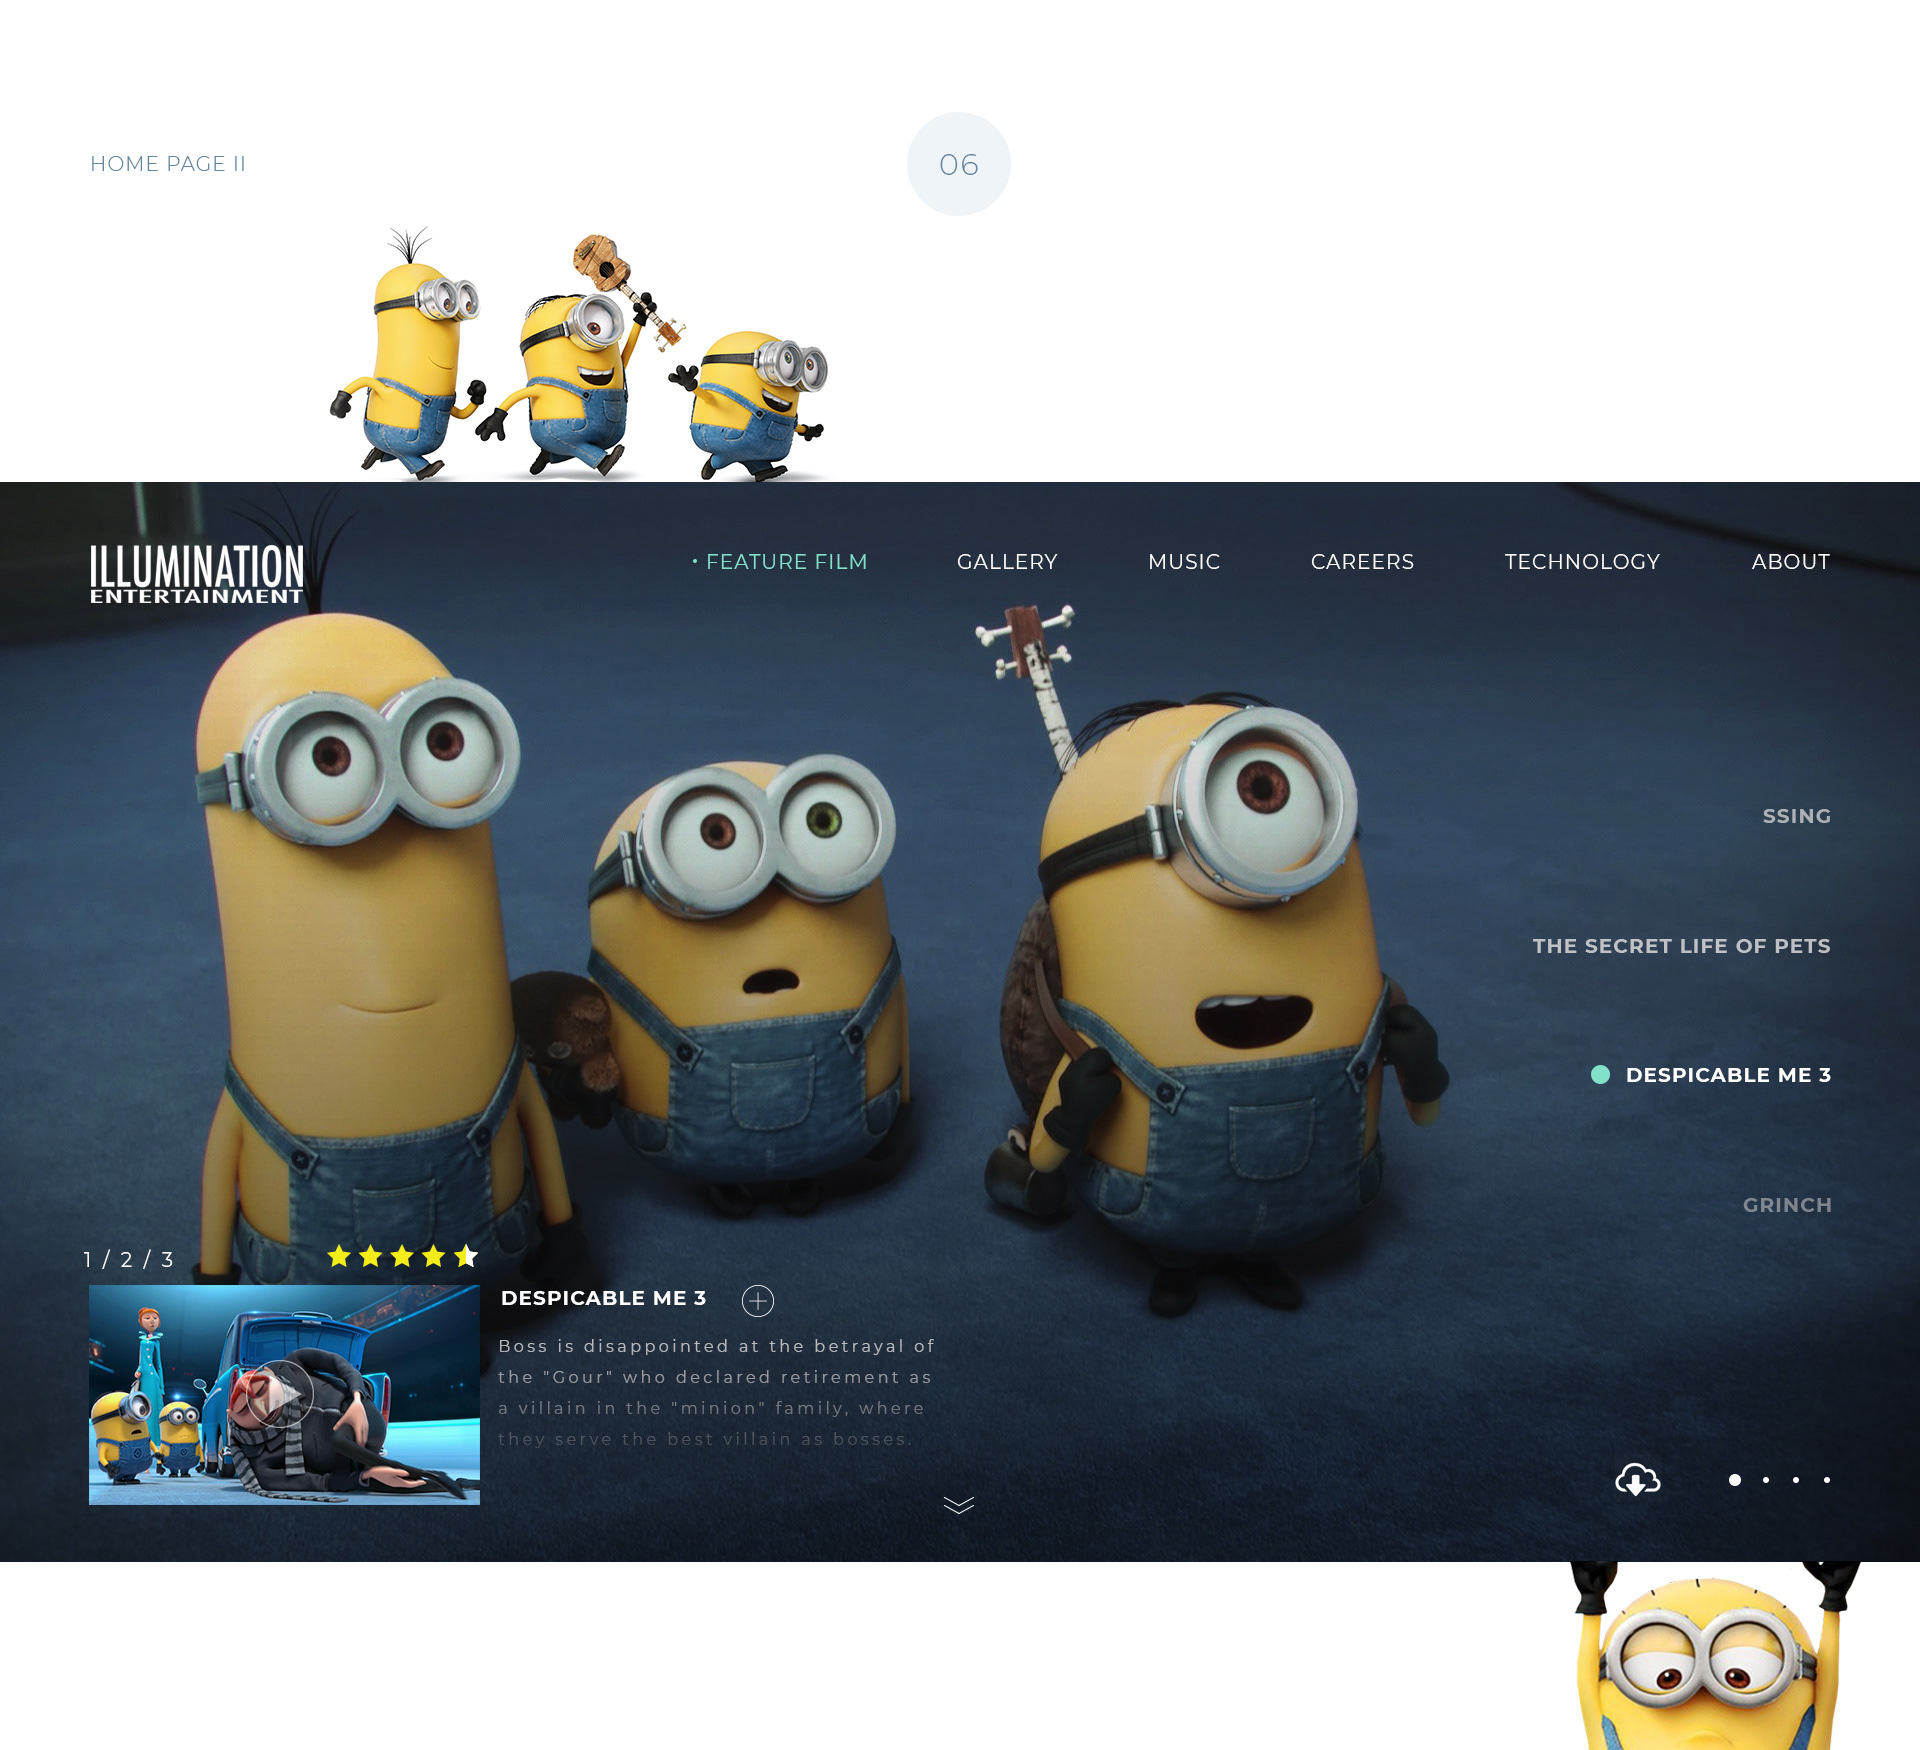Play the Despicable Me 3 trailer

coord(281,1394)
